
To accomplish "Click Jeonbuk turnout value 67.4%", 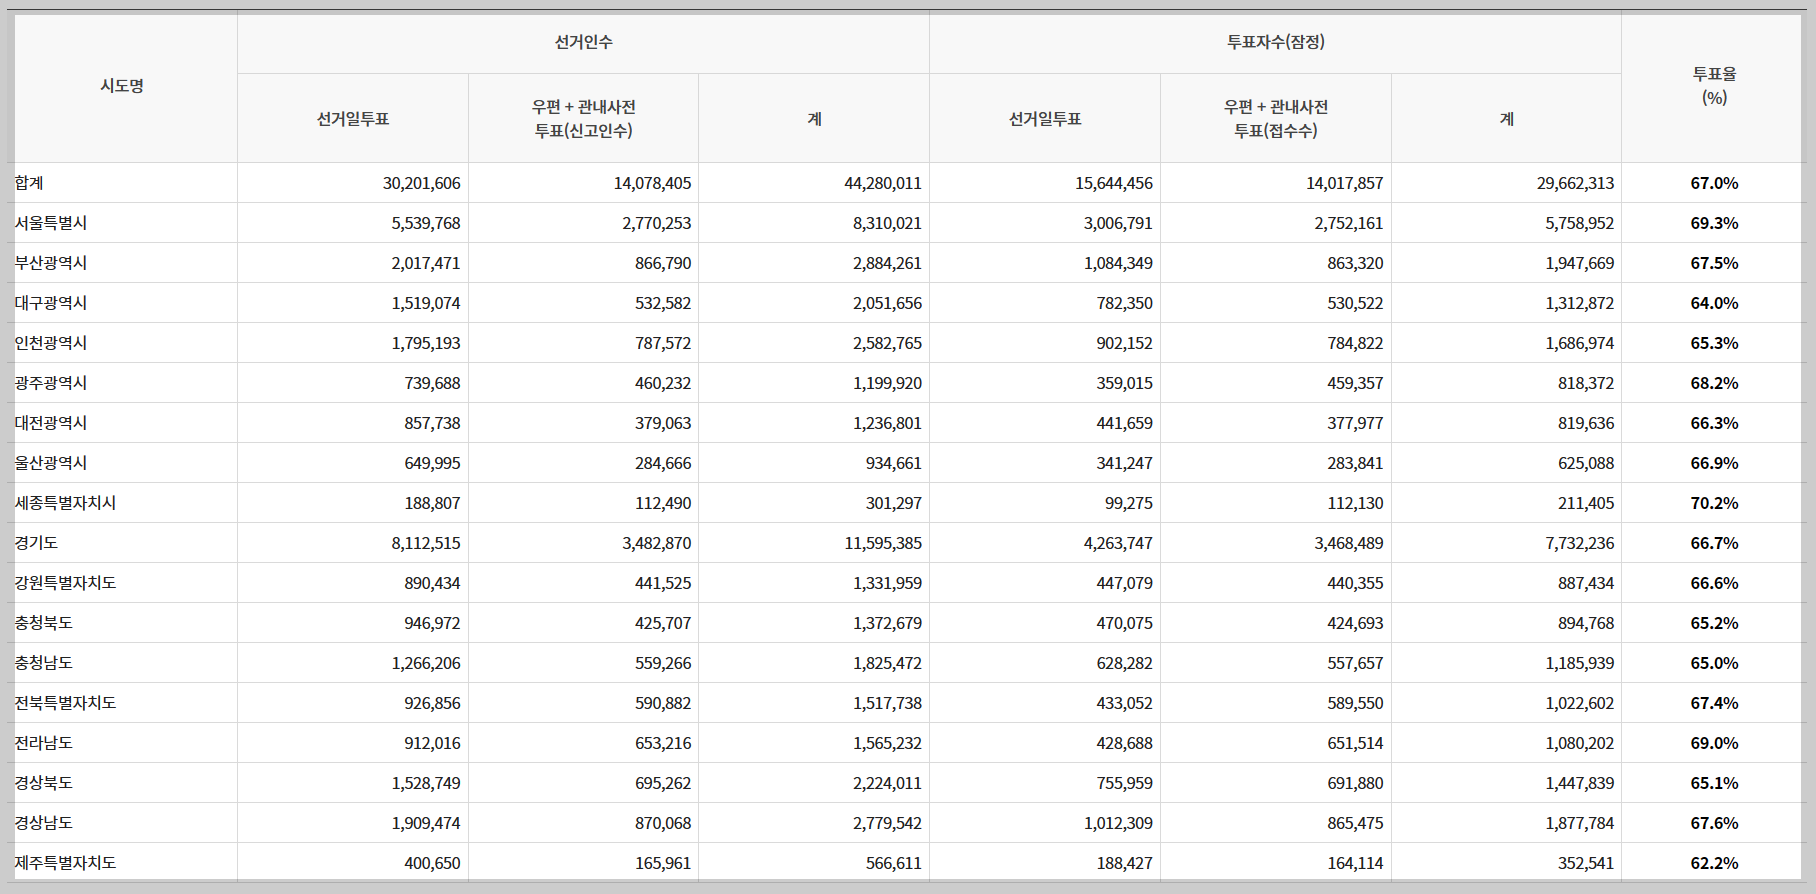I will click(1714, 703).
